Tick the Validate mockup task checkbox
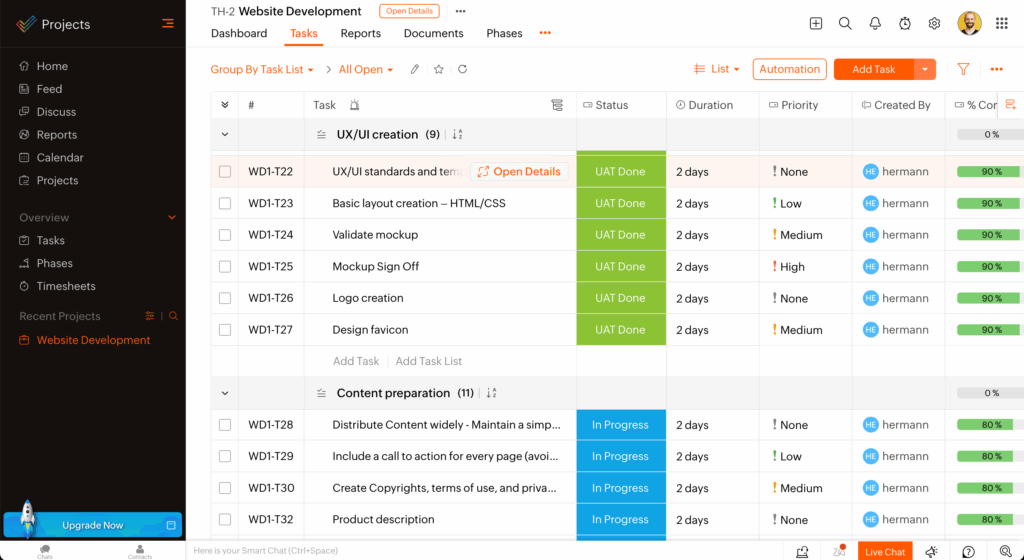Image resolution: width=1024 pixels, height=560 pixels. pos(225,235)
